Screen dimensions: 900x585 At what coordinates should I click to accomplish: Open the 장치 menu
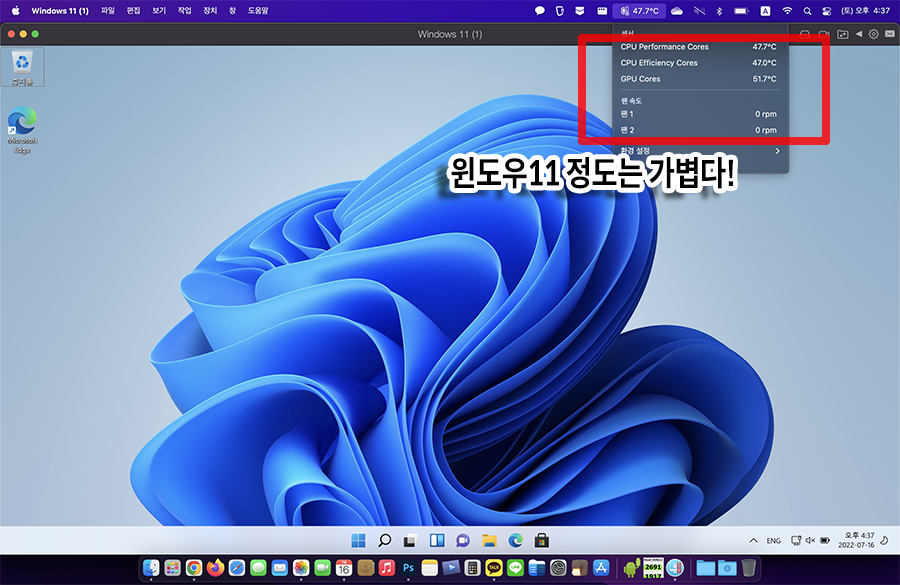[210, 10]
